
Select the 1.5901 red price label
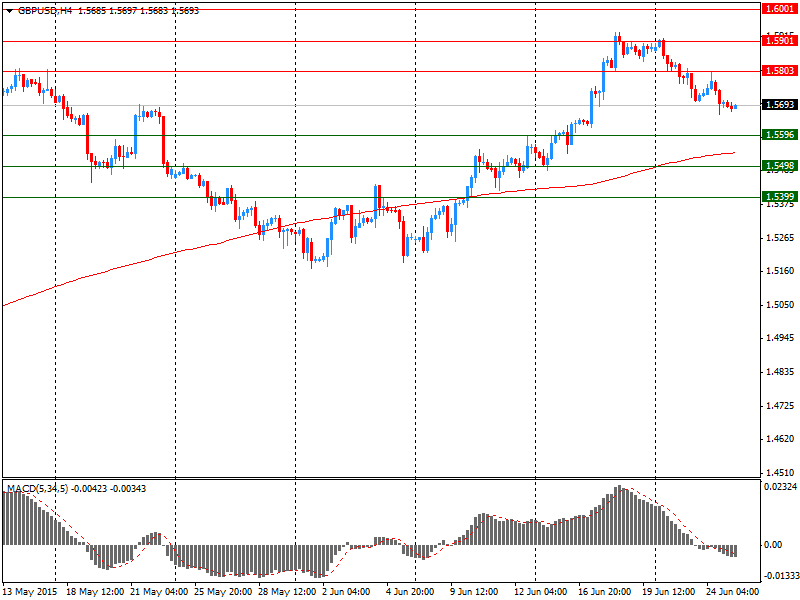[x=780, y=41]
